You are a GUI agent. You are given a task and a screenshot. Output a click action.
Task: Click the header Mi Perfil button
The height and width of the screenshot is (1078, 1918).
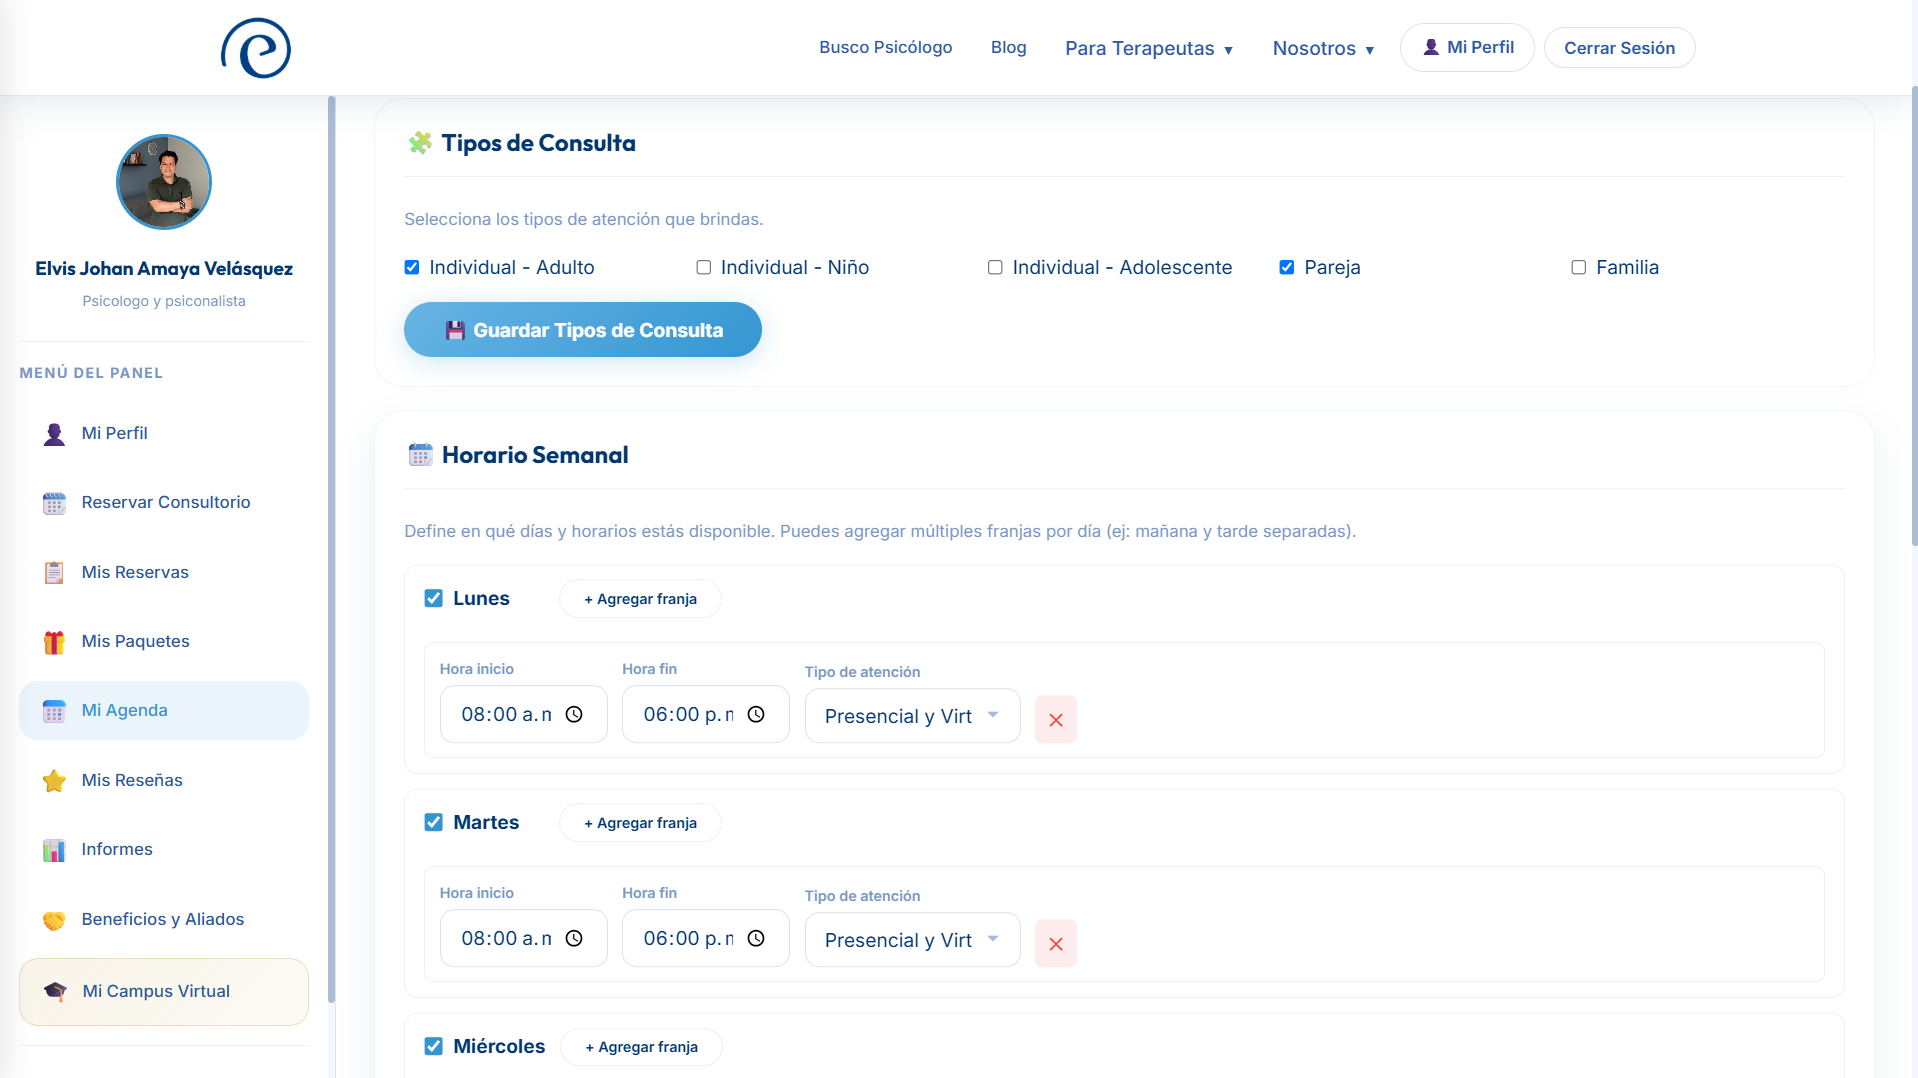point(1467,47)
